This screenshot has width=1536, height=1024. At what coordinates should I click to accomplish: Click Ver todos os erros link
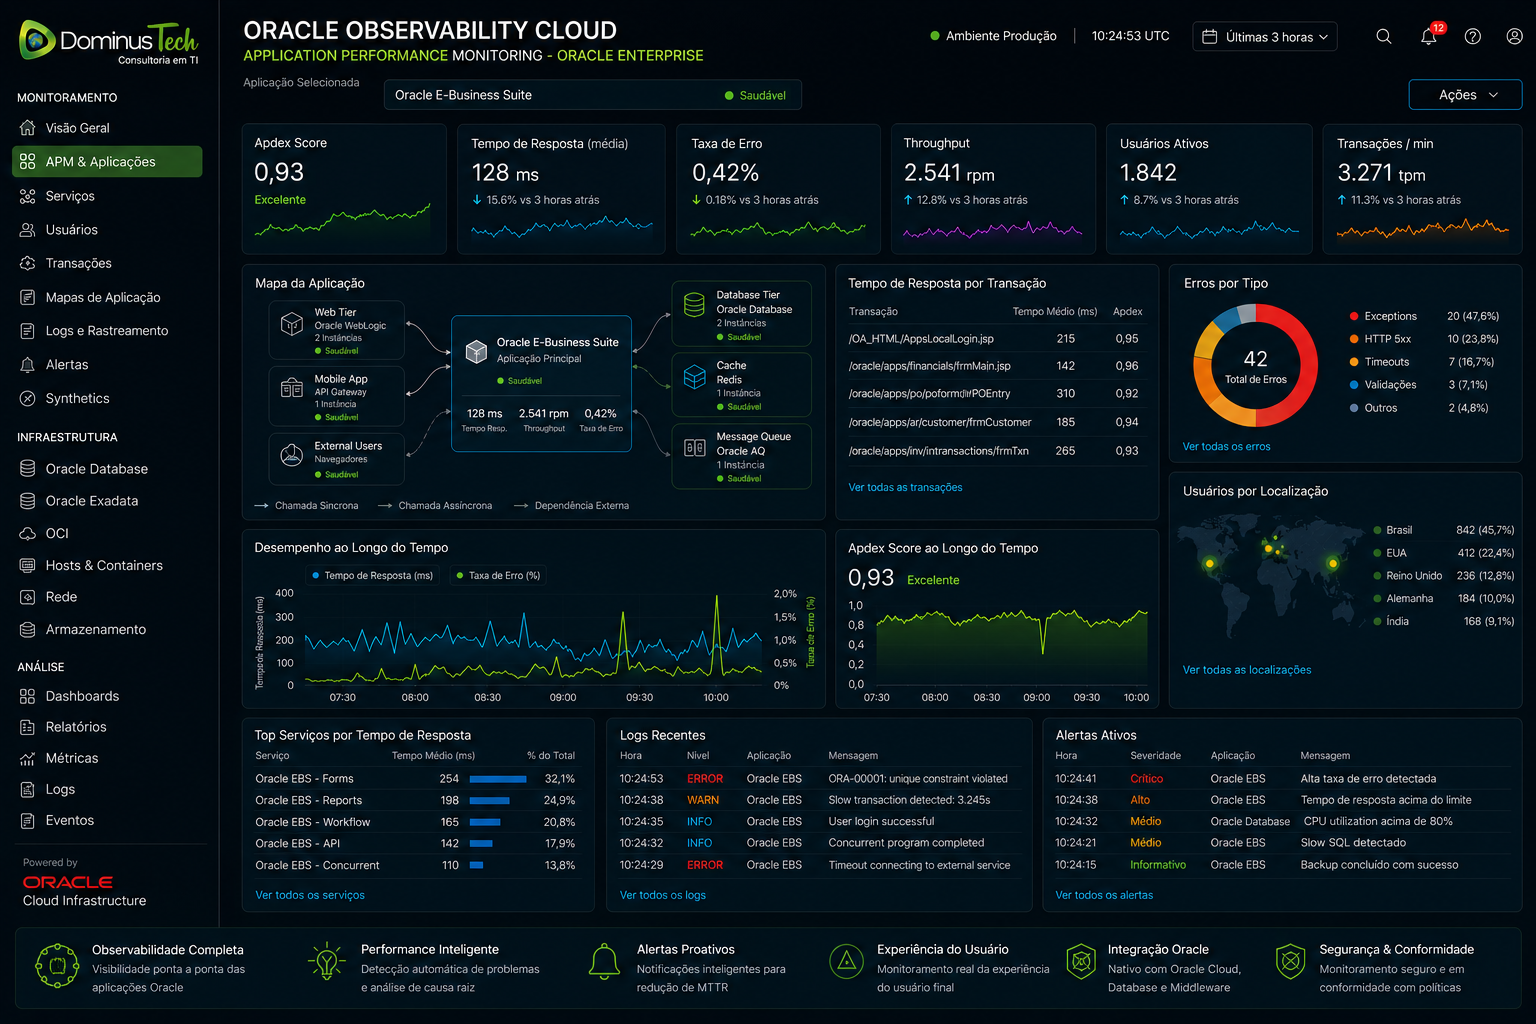click(1226, 447)
